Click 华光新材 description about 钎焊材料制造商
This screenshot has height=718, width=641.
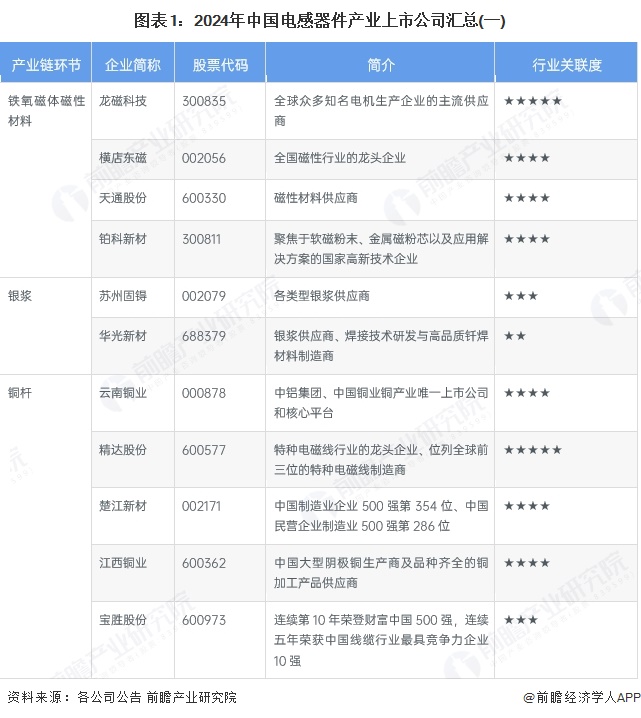tap(381, 346)
